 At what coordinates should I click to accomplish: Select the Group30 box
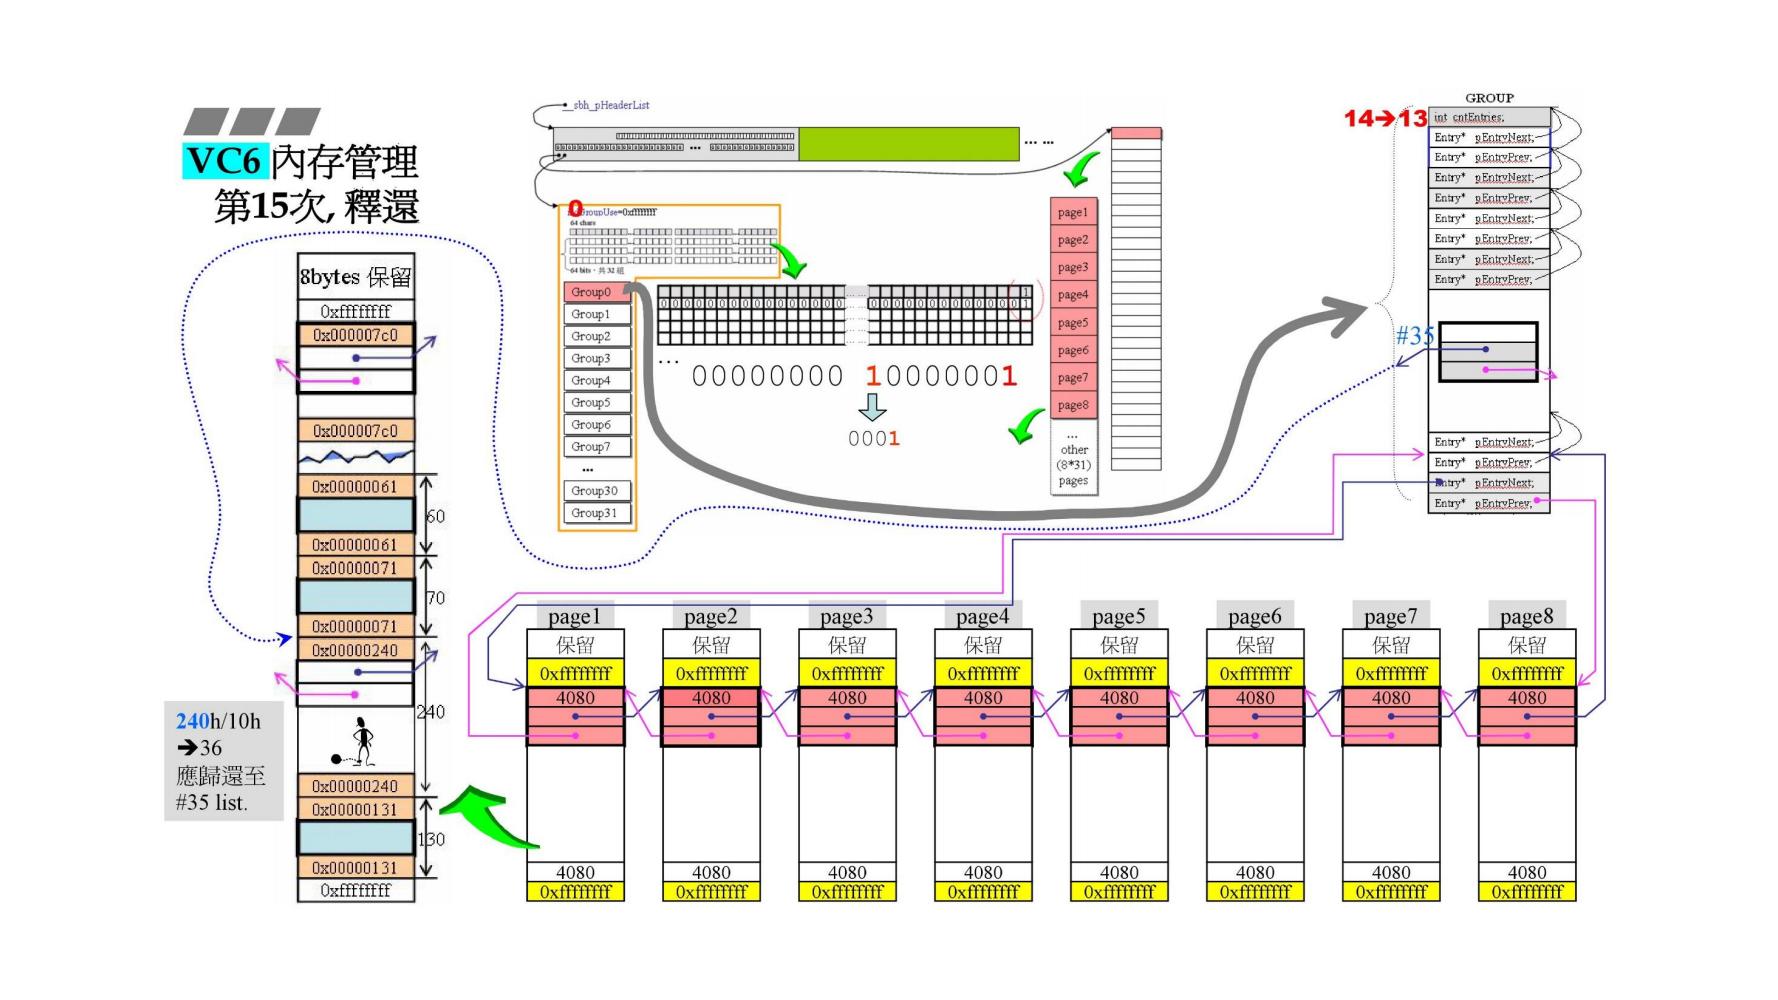point(596,490)
